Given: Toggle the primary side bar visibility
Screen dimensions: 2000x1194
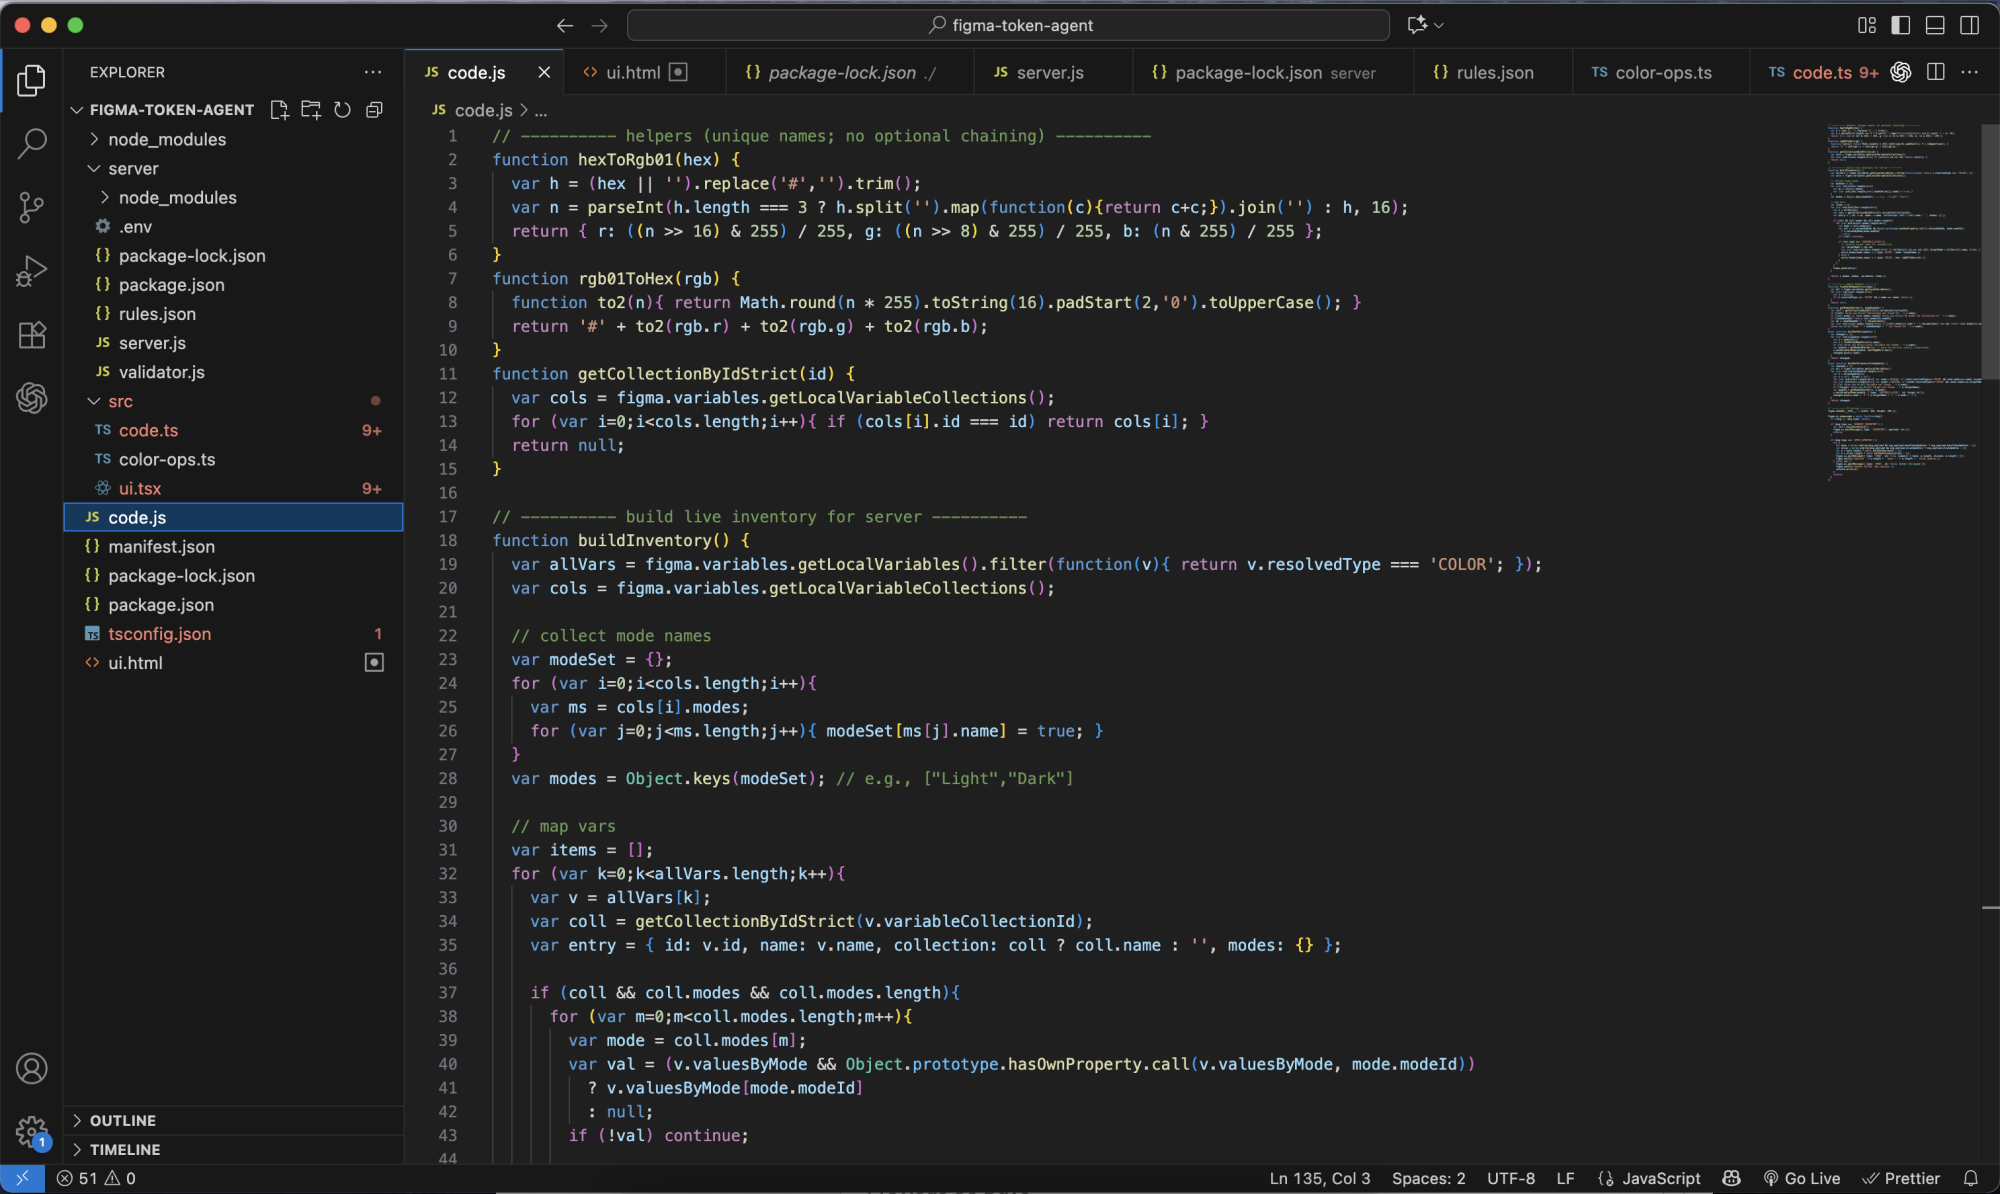Looking at the screenshot, I should (1901, 25).
